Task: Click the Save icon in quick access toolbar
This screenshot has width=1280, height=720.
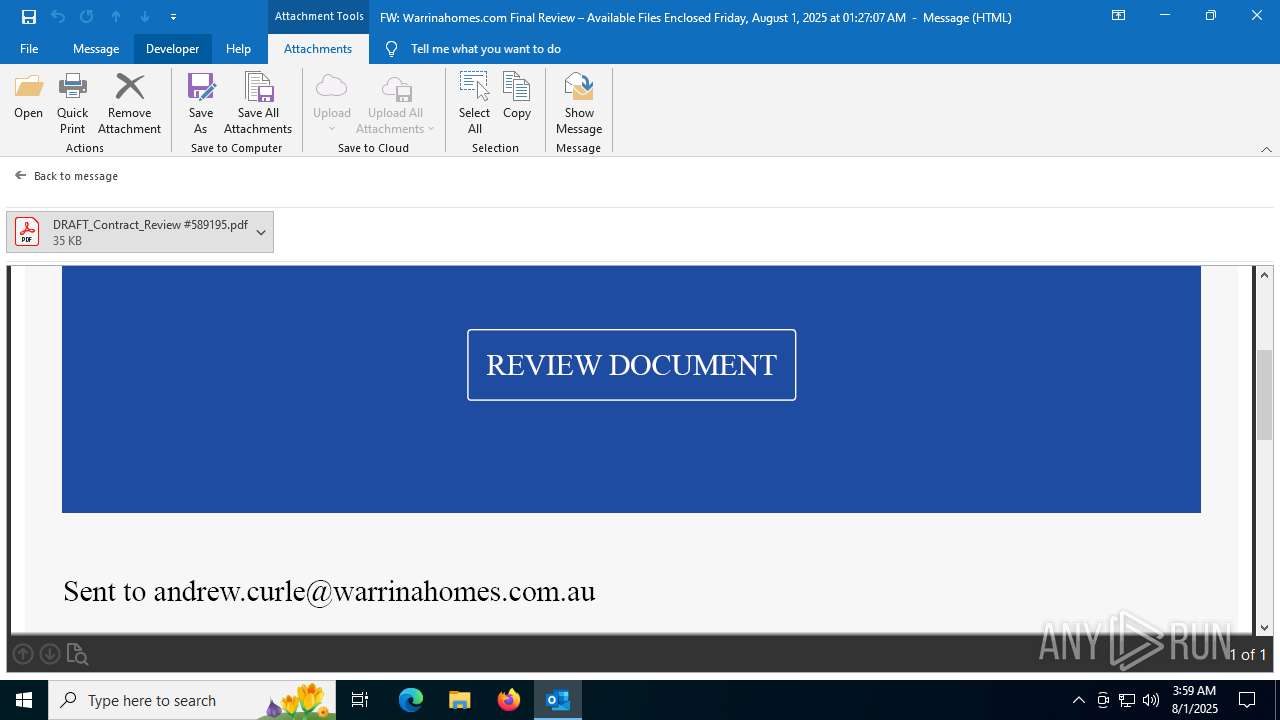Action: [x=29, y=17]
